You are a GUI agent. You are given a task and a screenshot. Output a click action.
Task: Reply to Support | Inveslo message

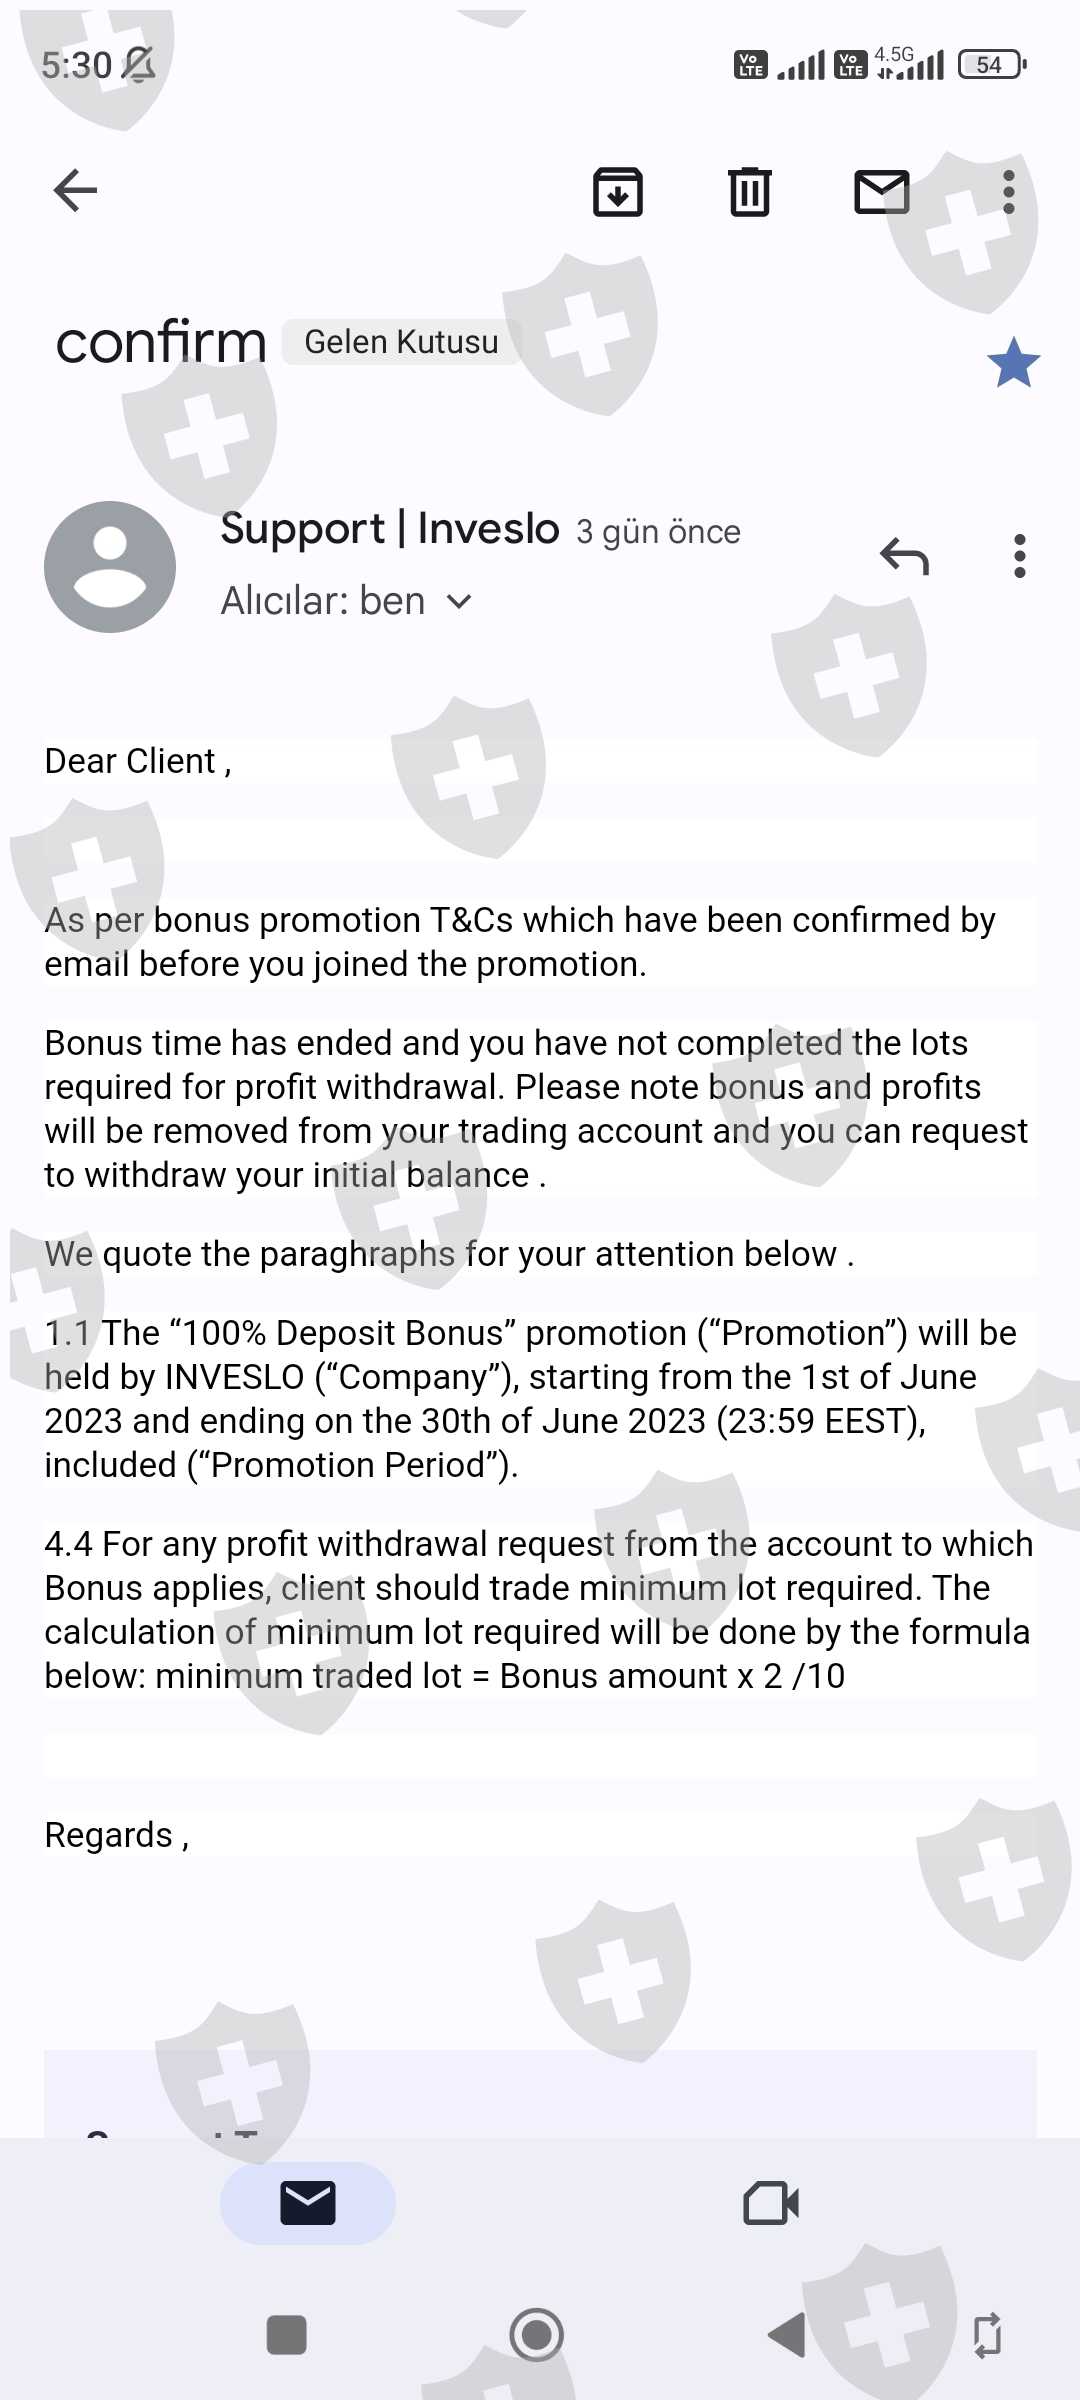pos(904,556)
